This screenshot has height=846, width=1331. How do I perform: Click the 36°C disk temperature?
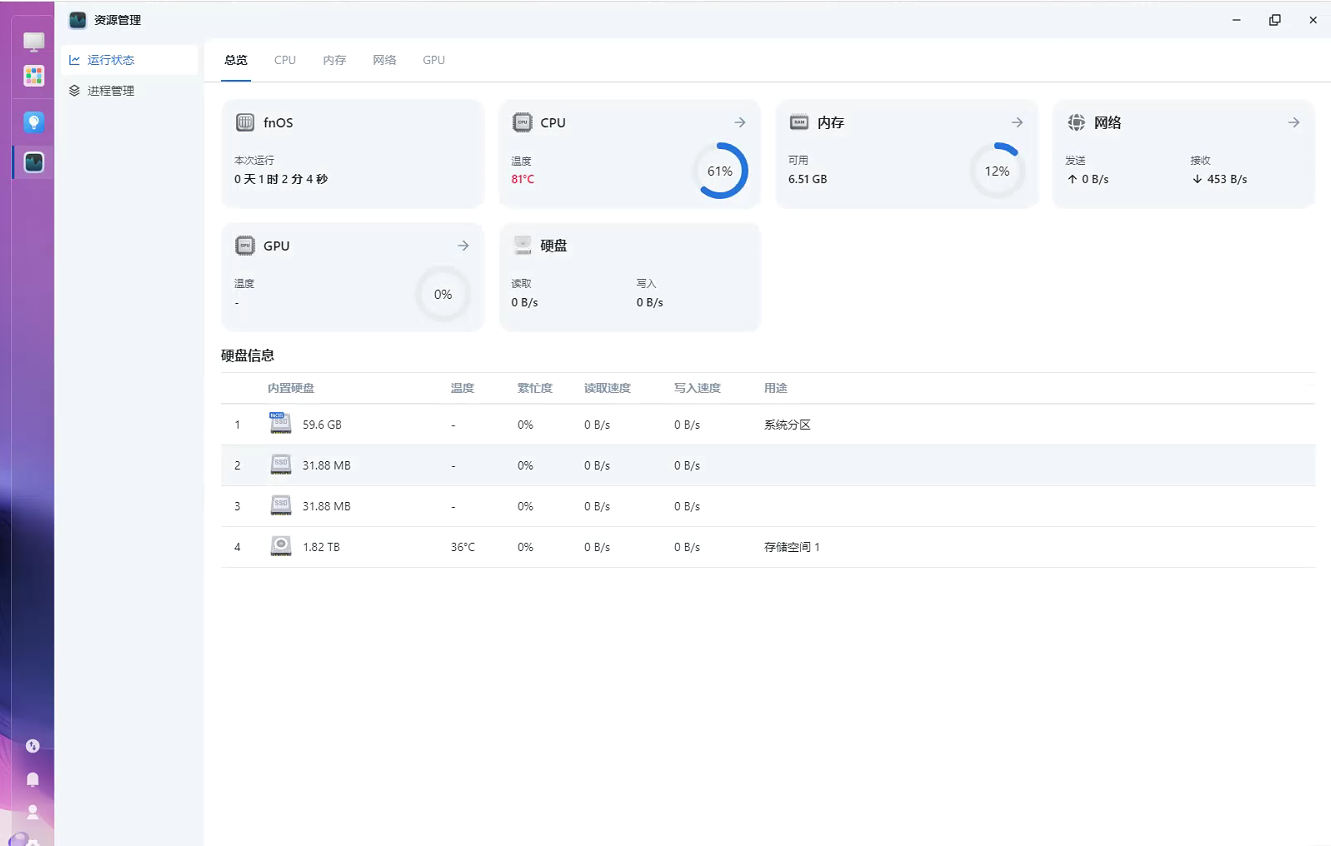pyautogui.click(x=463, y=548)
